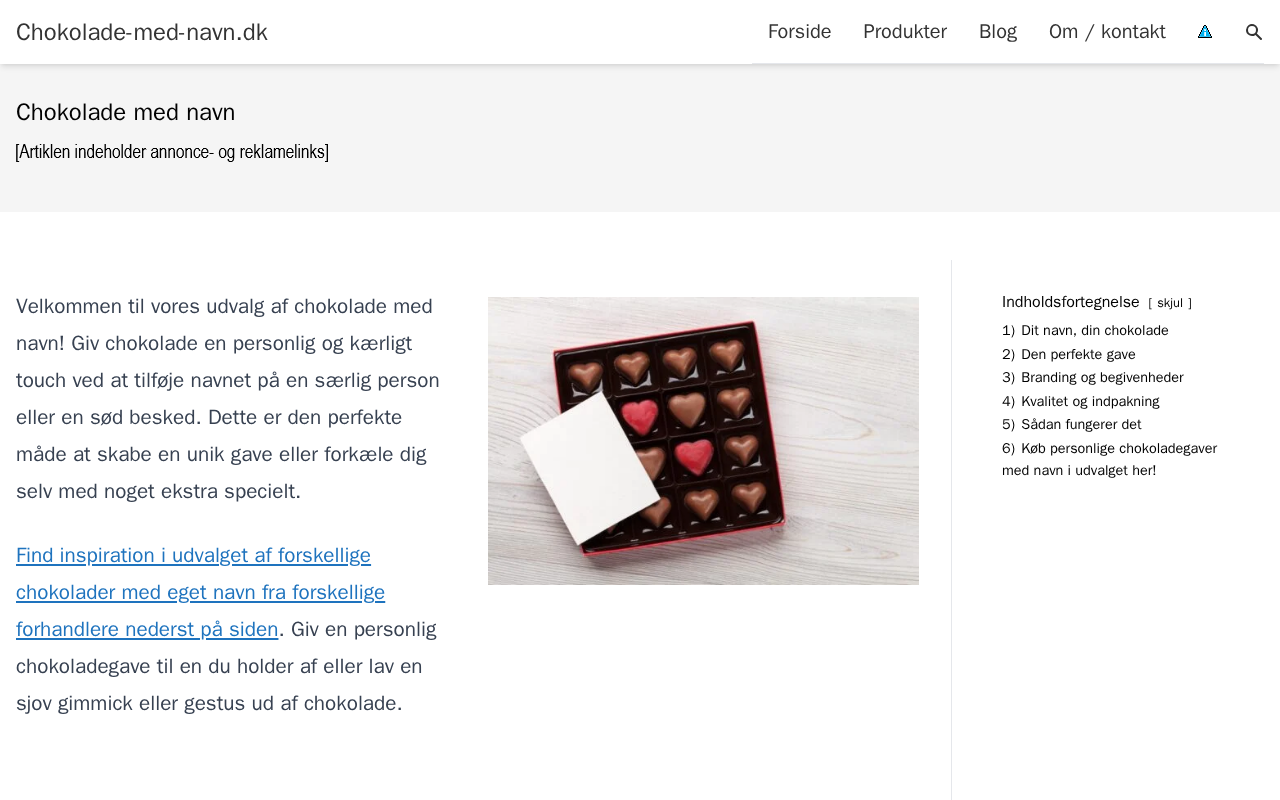Follow the Find inspiration i udvalget link
The image size is (1280, 800).
click(200, 592)
